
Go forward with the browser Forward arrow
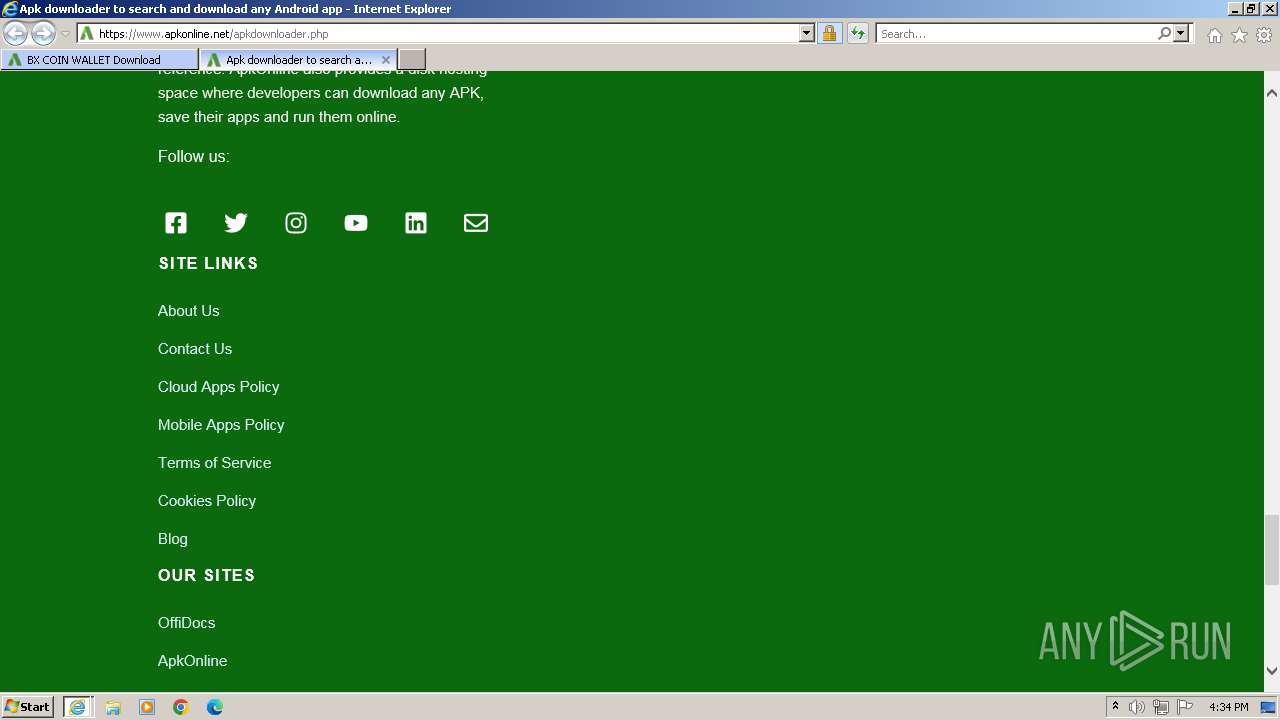click(x=43, y=33)
